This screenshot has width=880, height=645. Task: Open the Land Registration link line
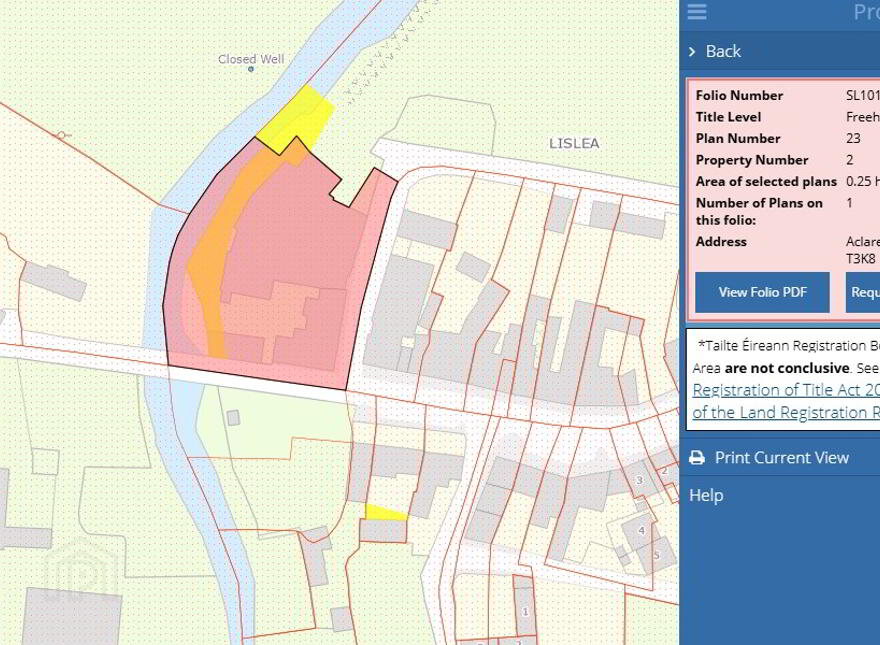click(786, 412)
